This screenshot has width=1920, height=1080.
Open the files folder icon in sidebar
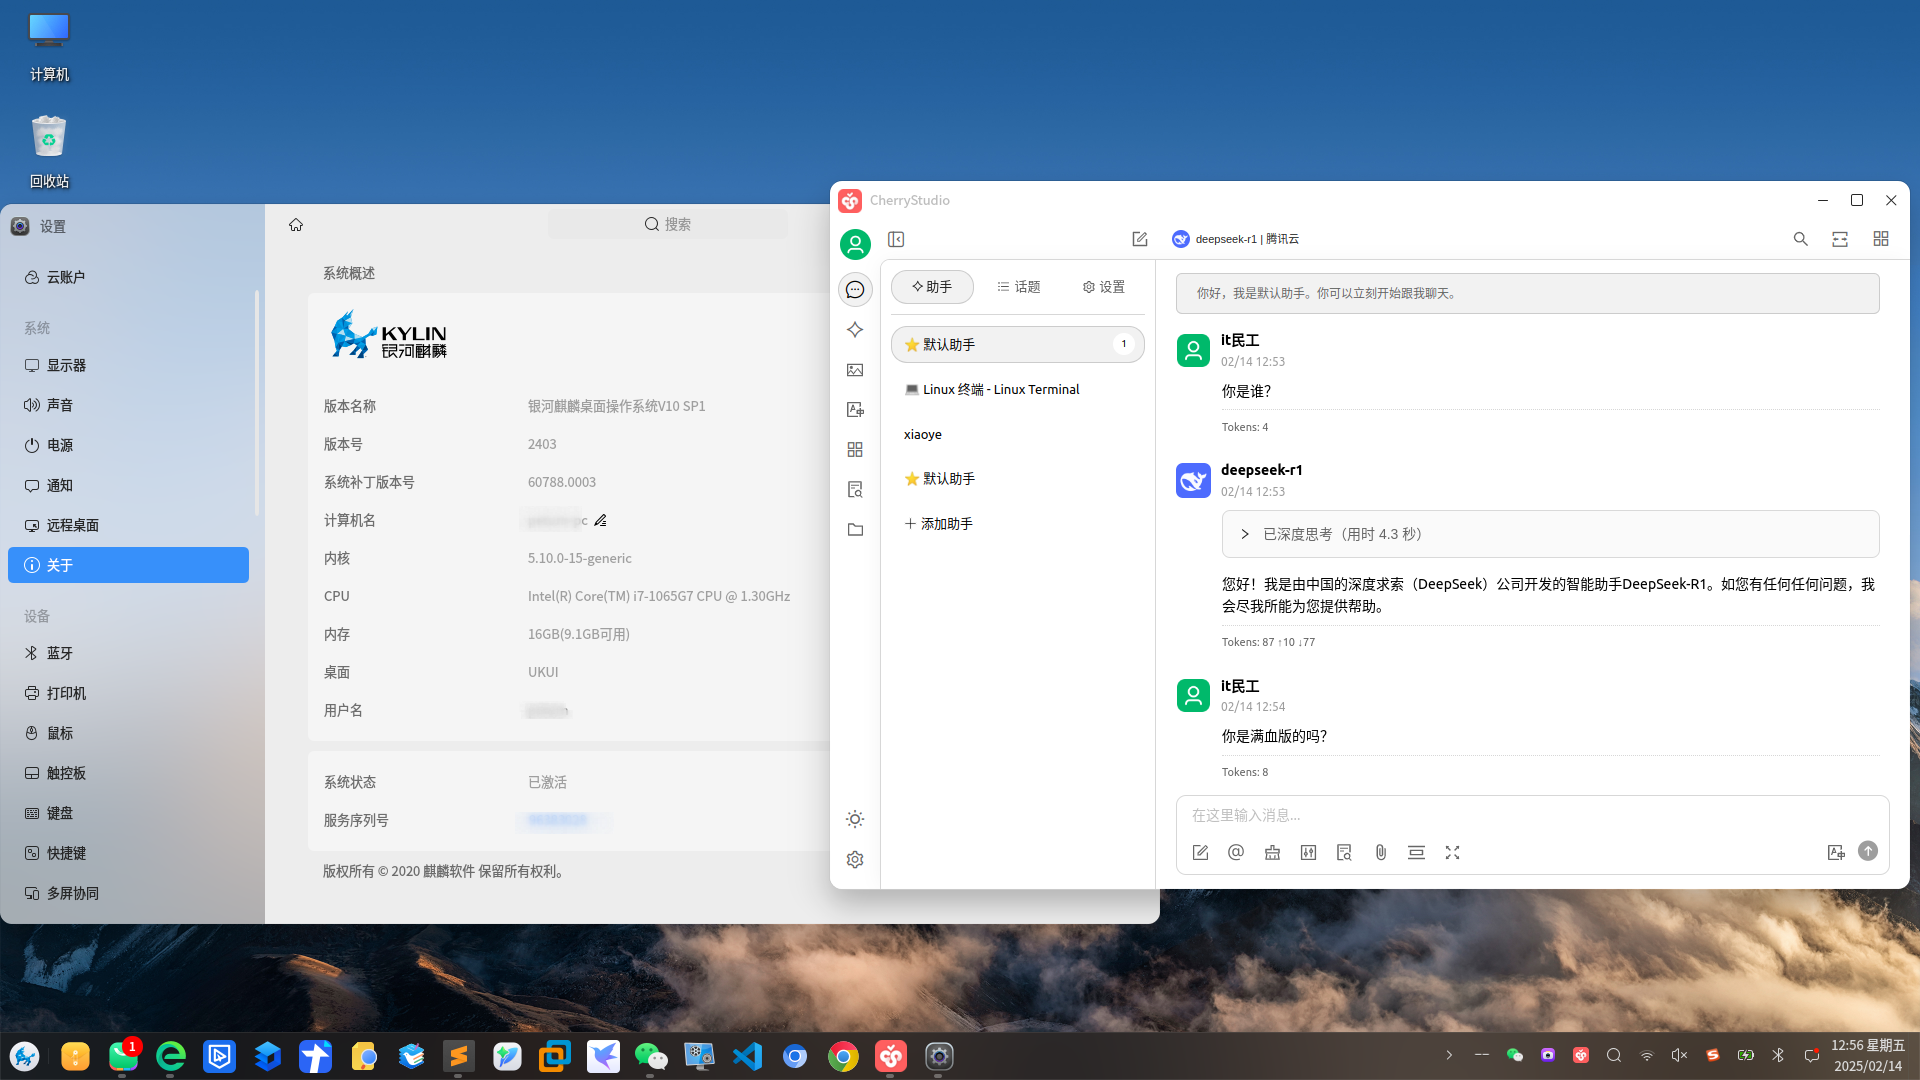(x=855, y=530)
